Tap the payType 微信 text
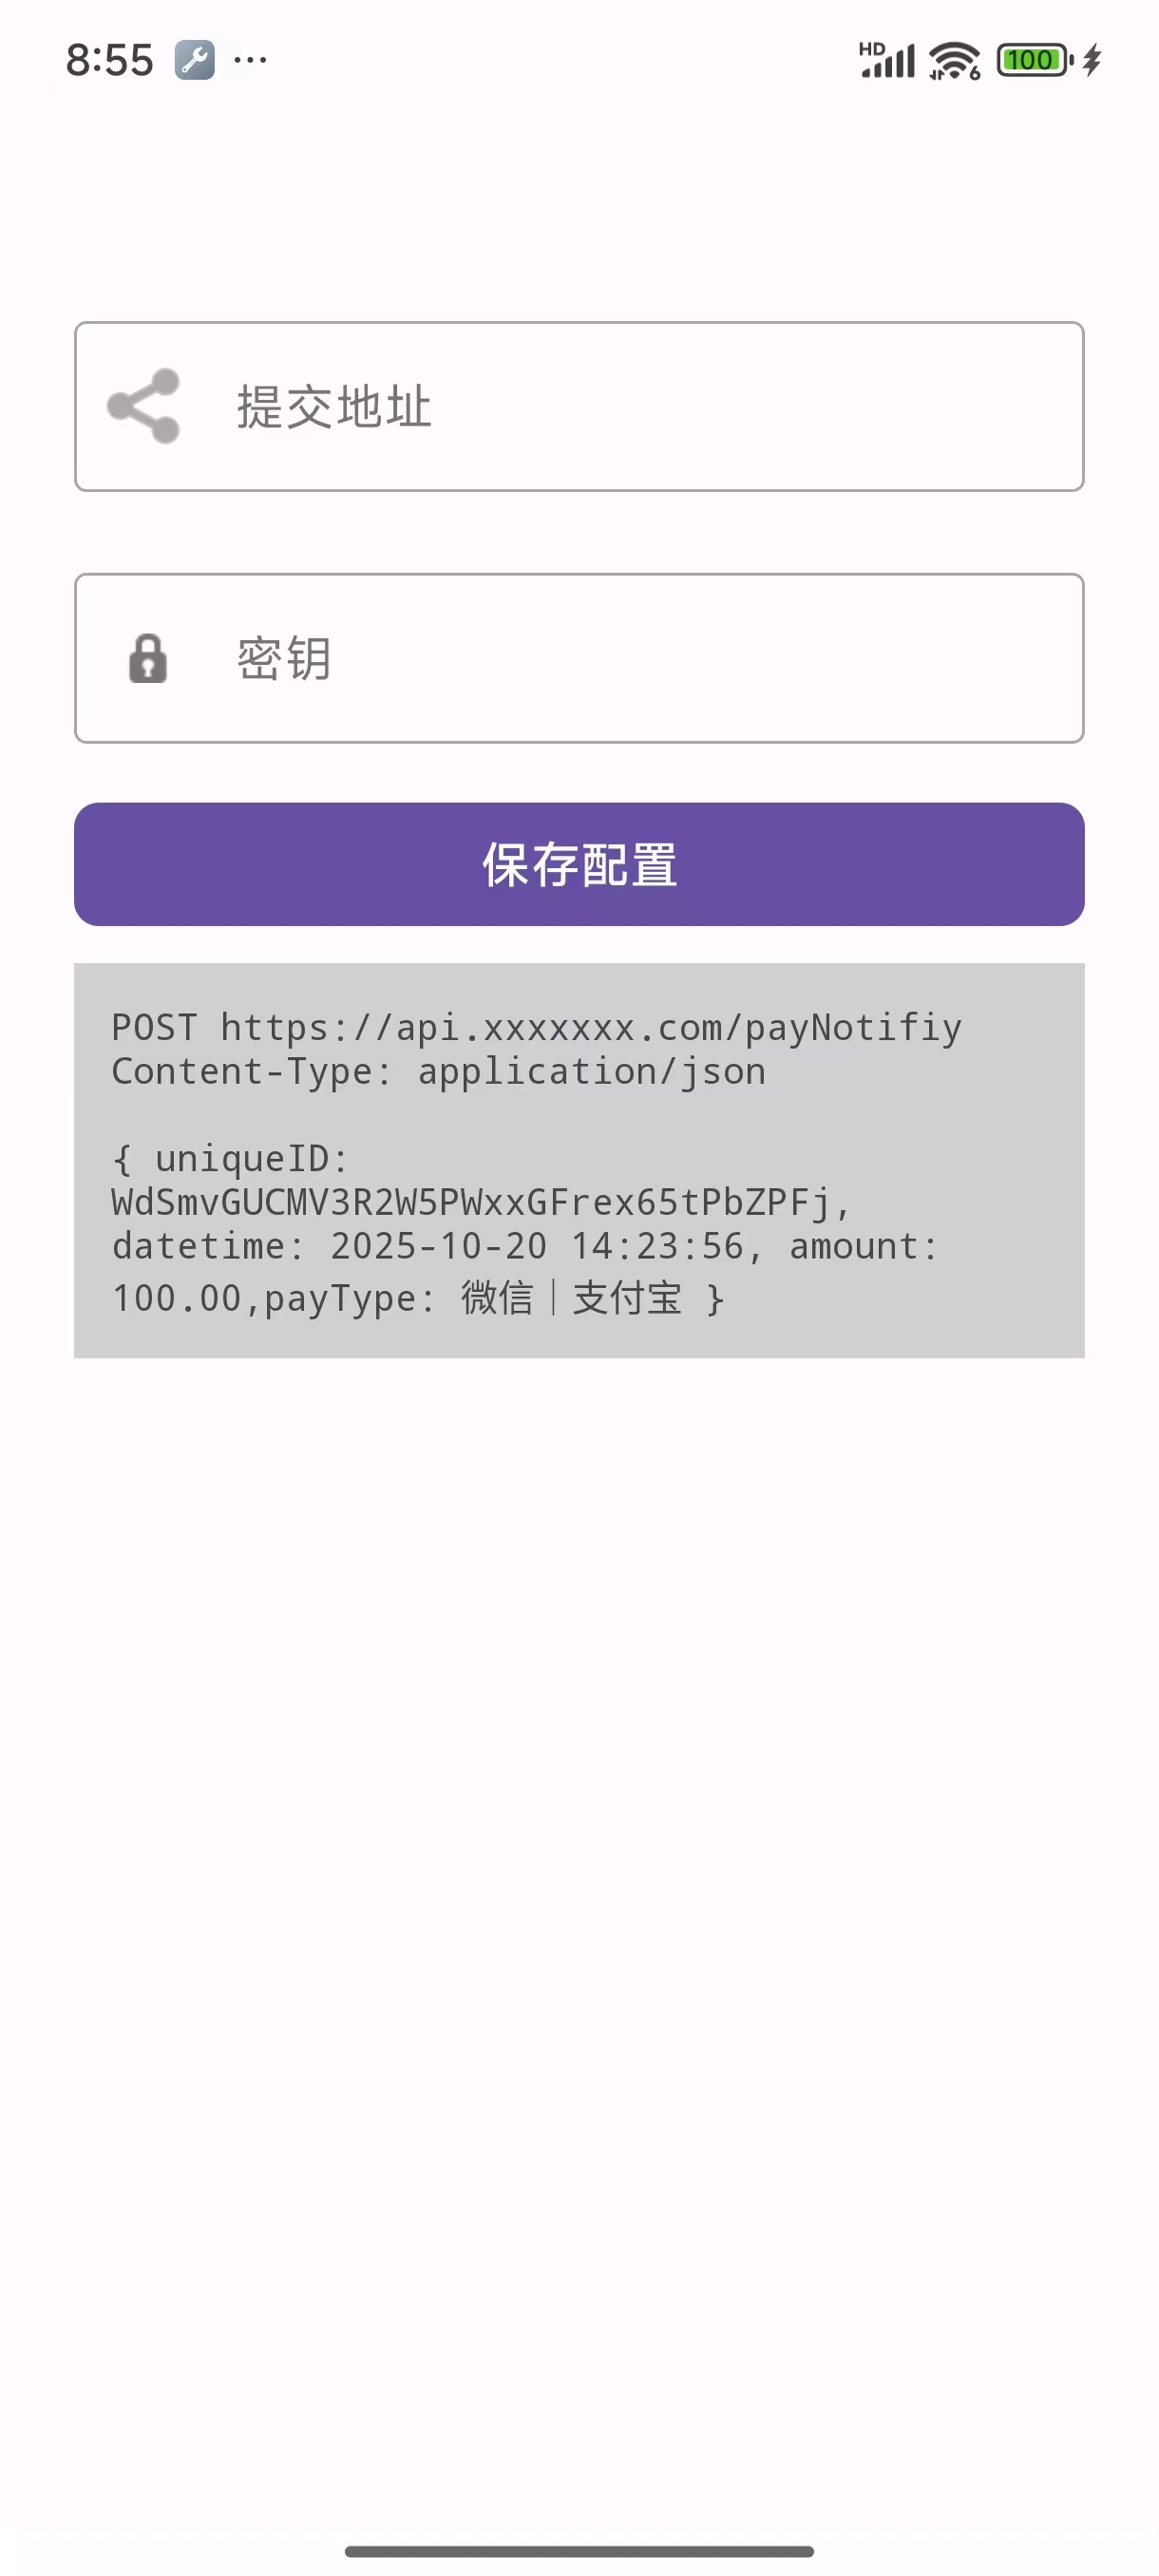This screenshot has width=1159, height=2576. (497, 1298)
